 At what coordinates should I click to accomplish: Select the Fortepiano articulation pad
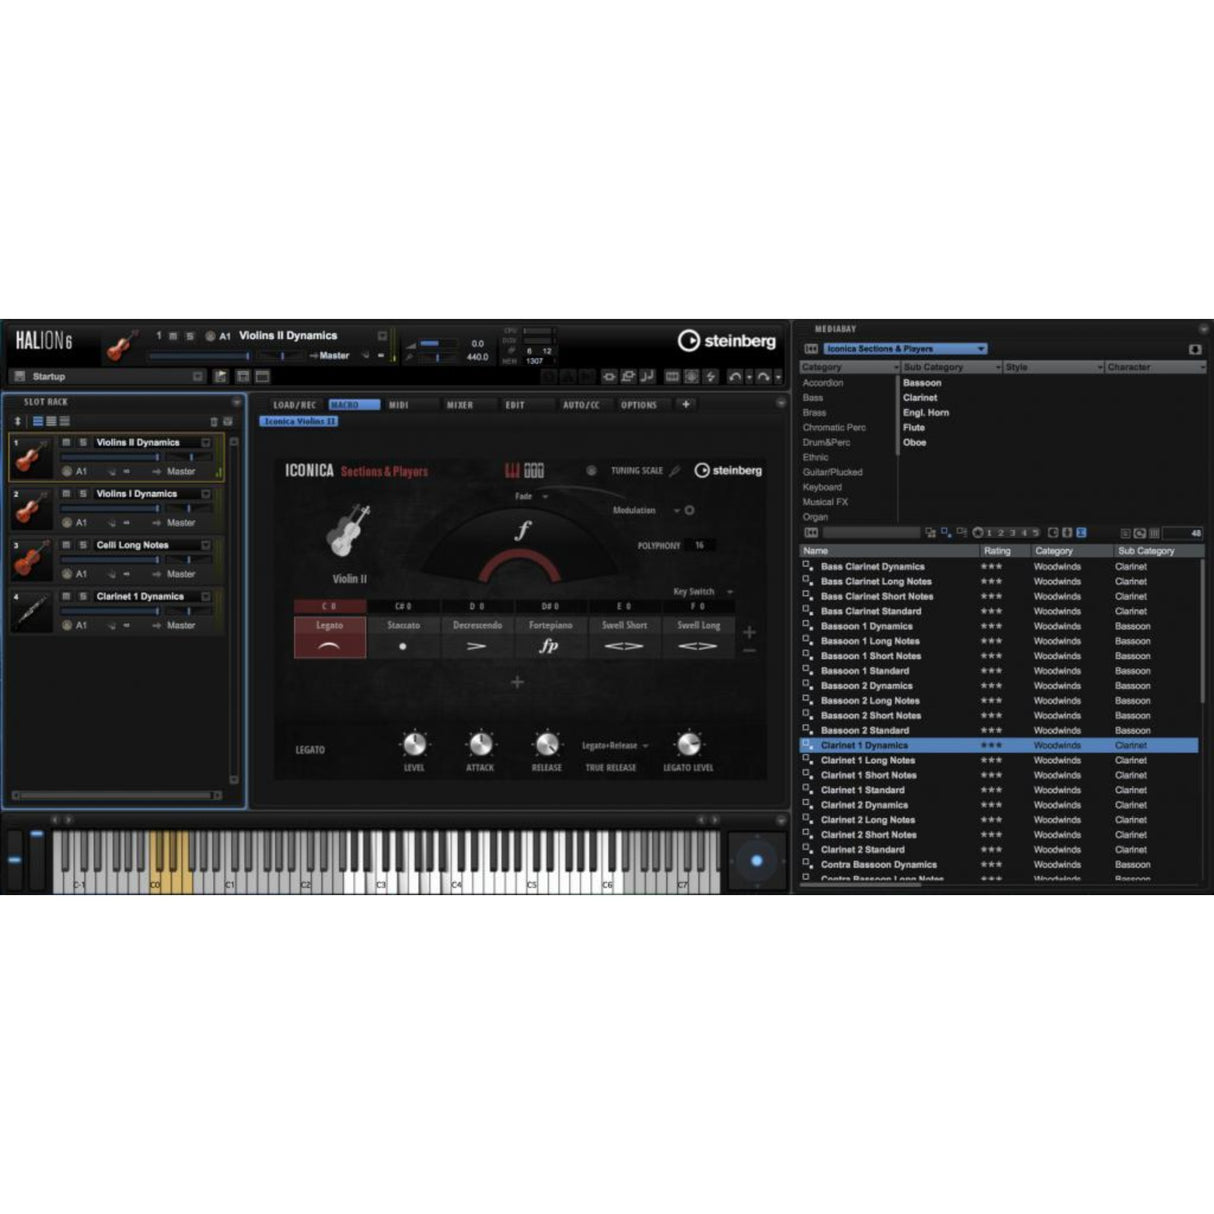551,637
